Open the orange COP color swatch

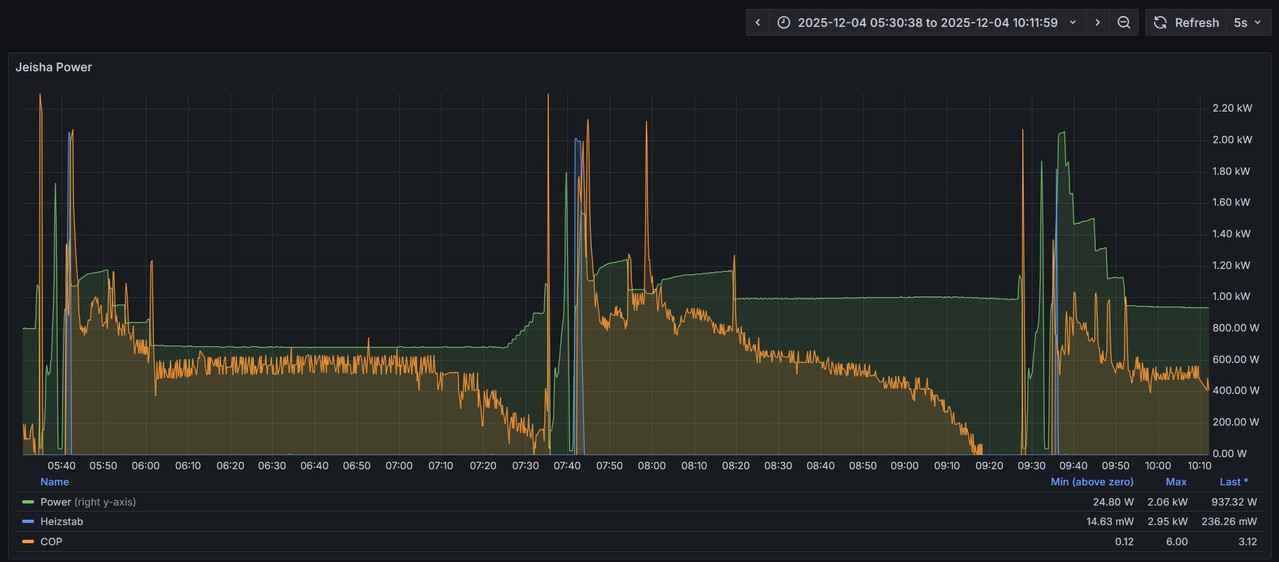(28, 542)
